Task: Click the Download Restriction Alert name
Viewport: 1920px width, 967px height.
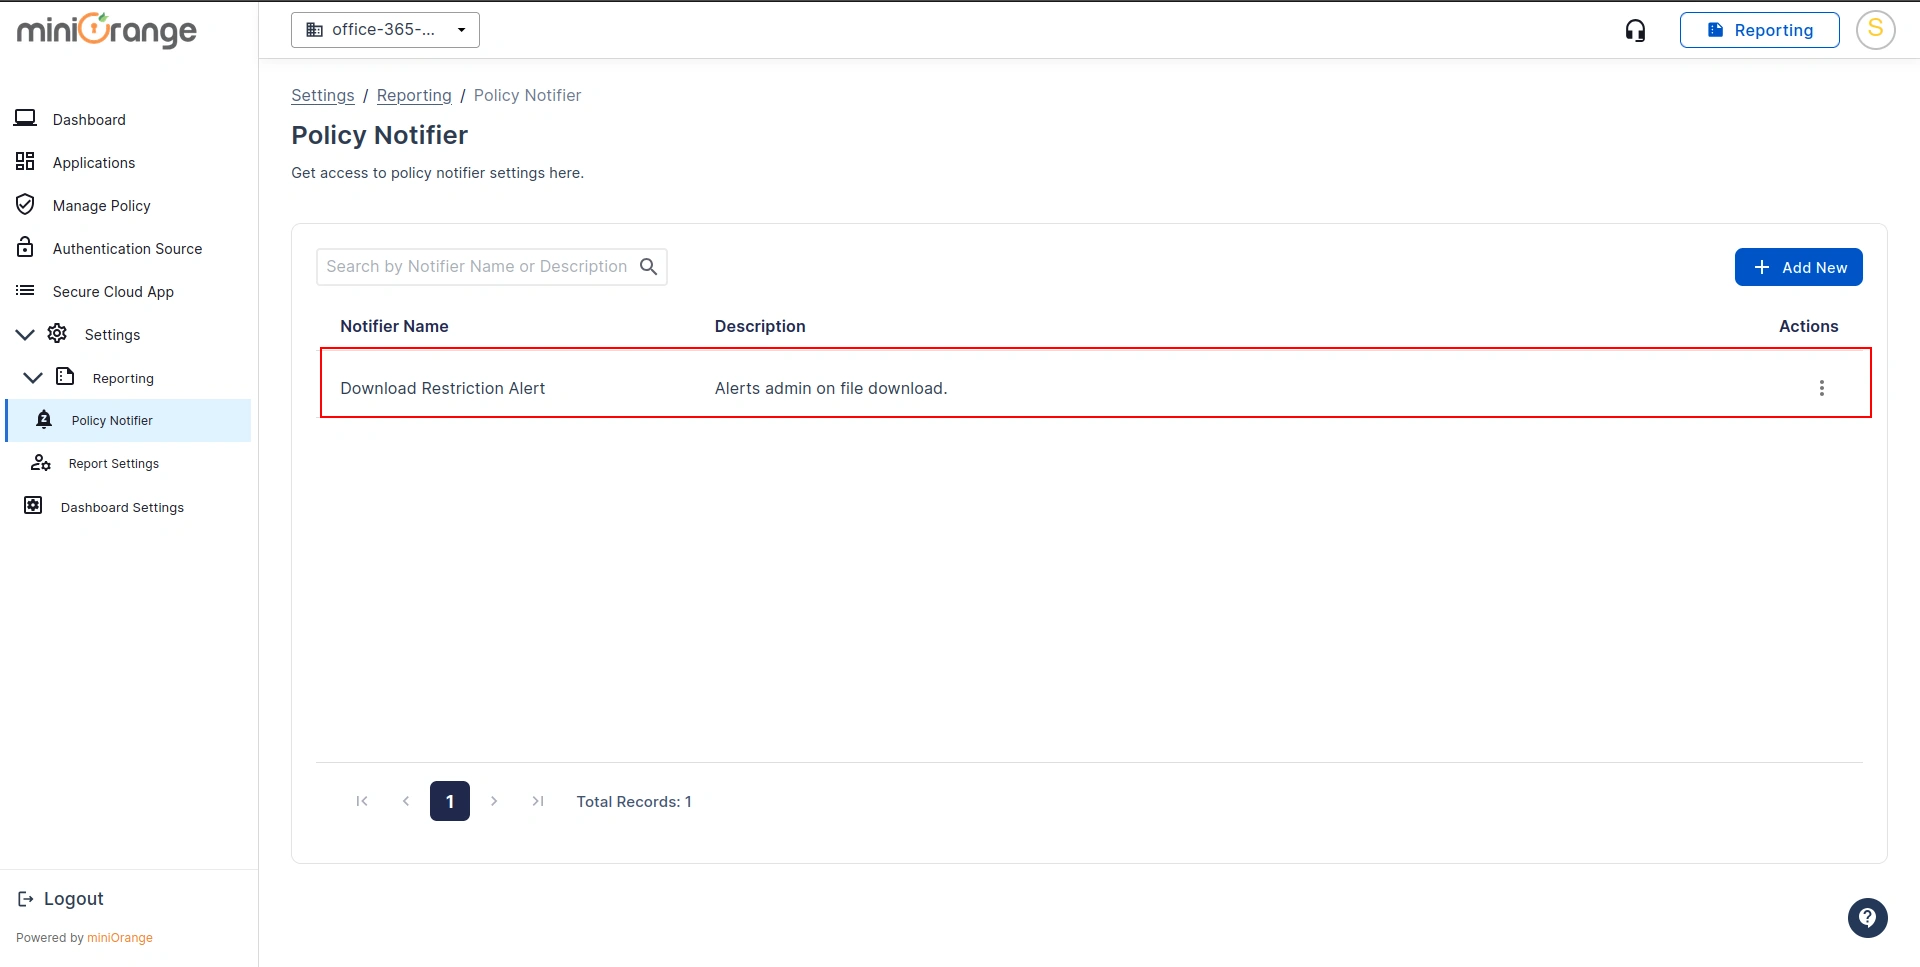Action: point(442,388)
